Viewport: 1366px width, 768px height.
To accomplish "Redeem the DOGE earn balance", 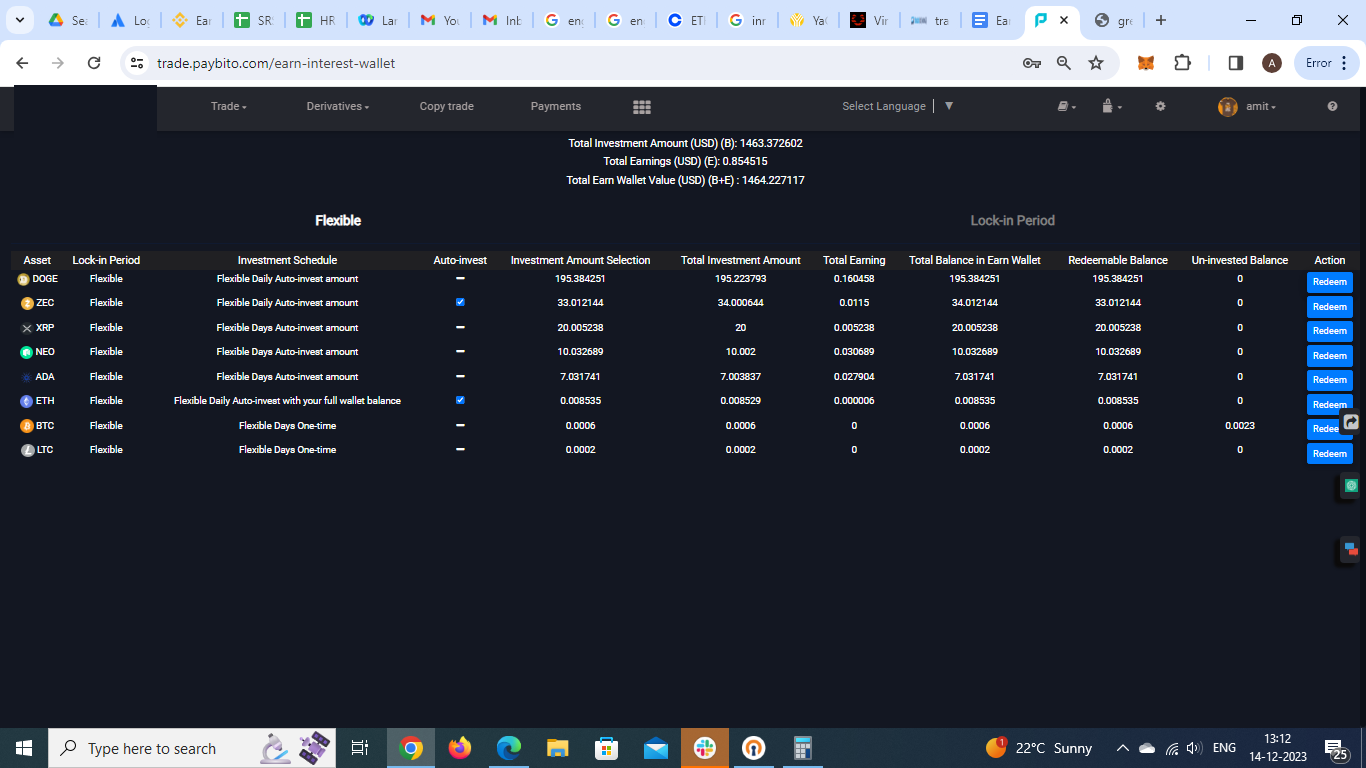I will (1329, 282).
